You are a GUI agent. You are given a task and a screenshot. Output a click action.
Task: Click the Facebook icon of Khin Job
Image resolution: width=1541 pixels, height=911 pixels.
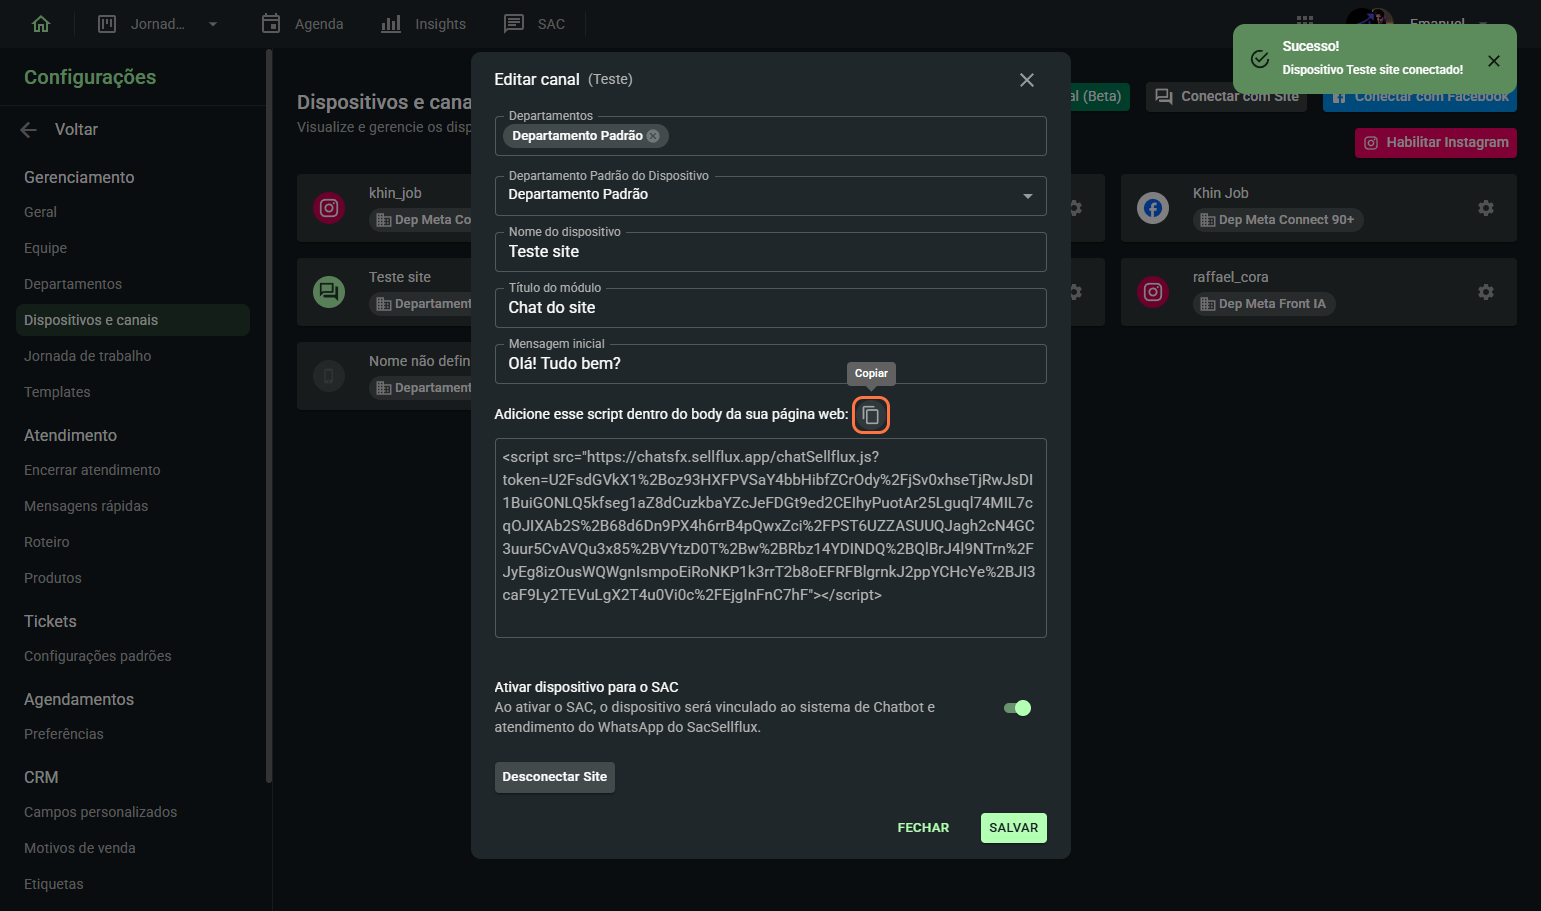pyautogui.click(x=1153, y=208)
